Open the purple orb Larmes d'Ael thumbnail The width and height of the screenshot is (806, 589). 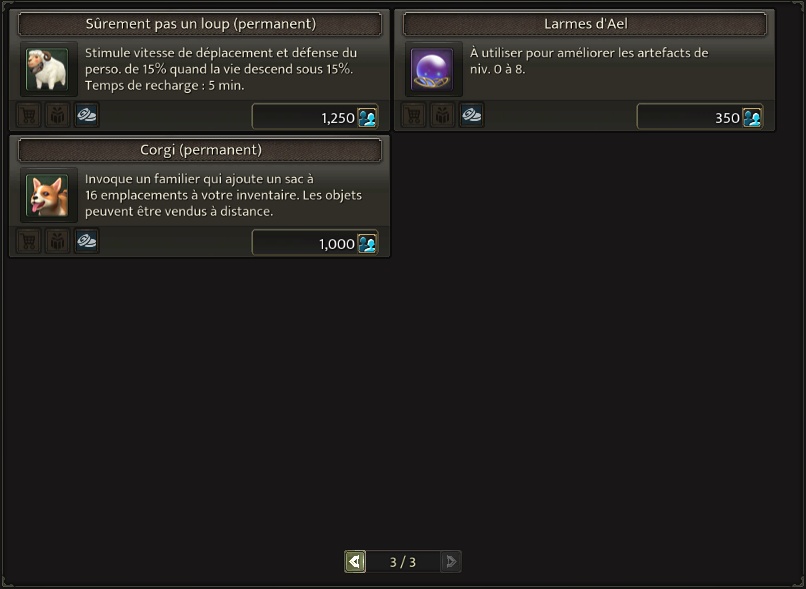coord(433,69)
